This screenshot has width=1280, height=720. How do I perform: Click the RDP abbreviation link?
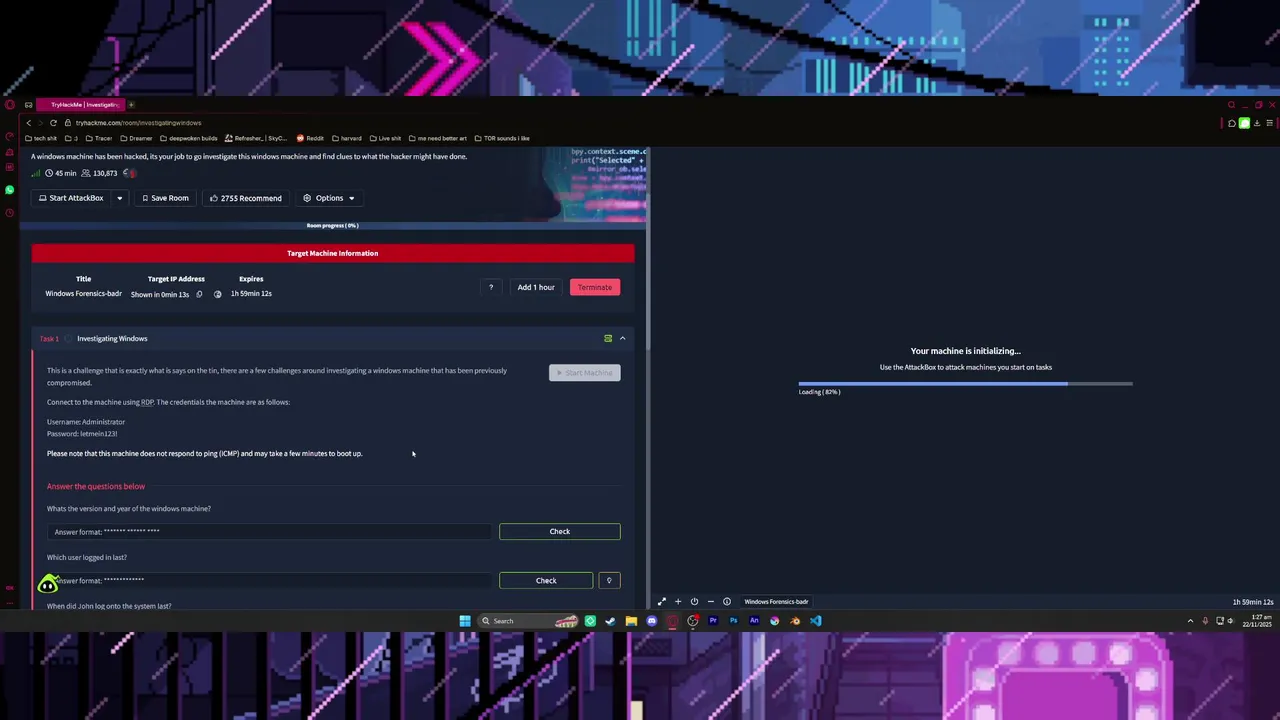tap(147, 402)
